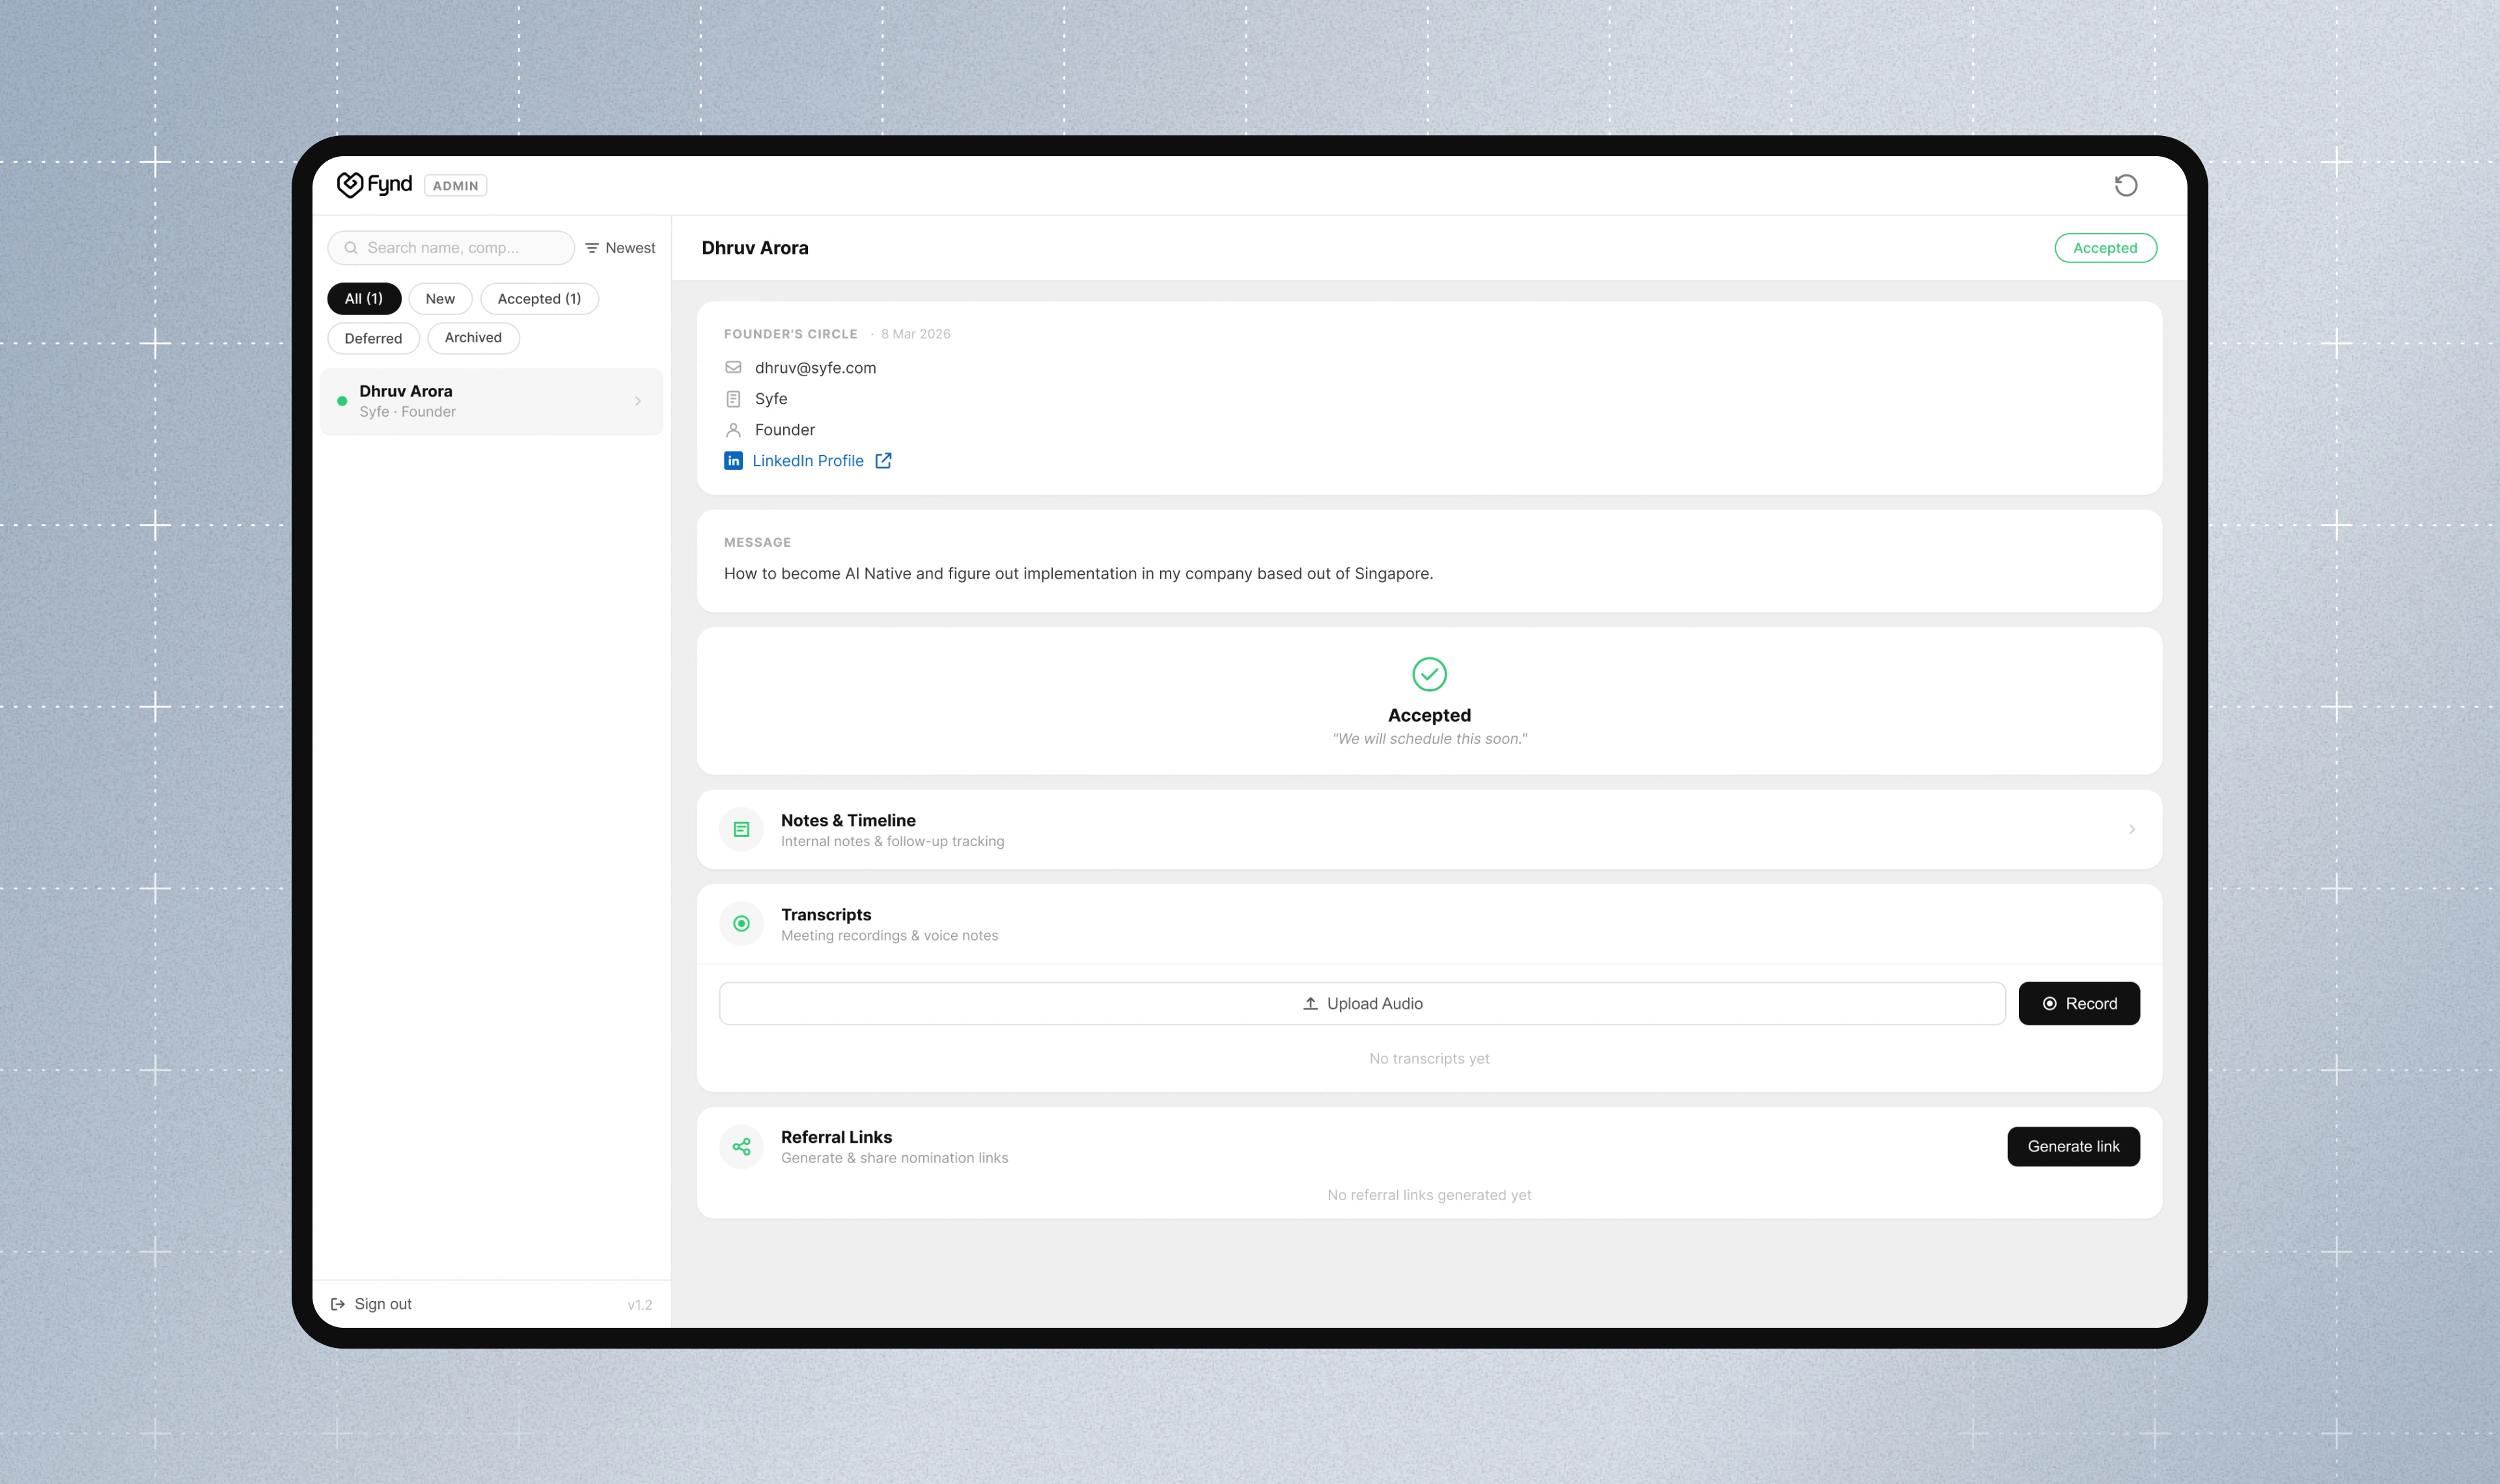The image size is (2500, 1484).
Task: Click the Transcripts record icon
Action: pos(741,923)
